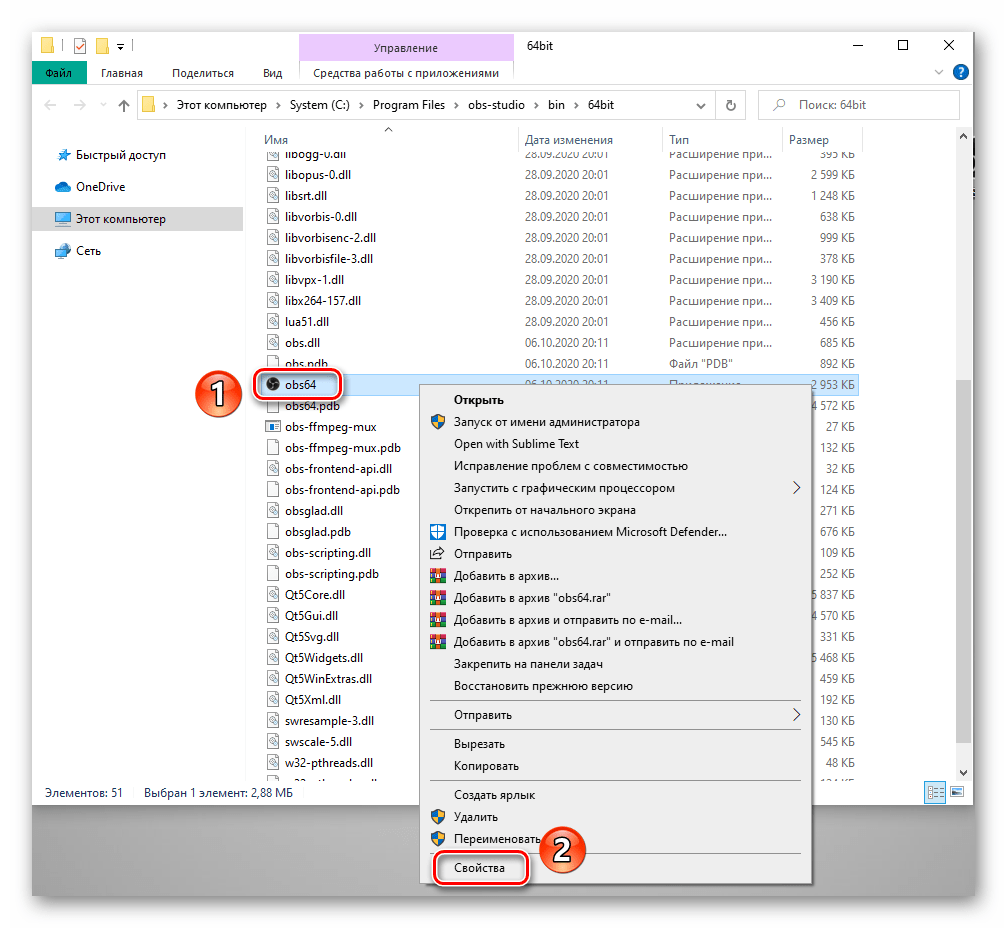Screen dimensions: 1007x928
Task: Expand the address bar history dropdown
Action: coord(701,106)
